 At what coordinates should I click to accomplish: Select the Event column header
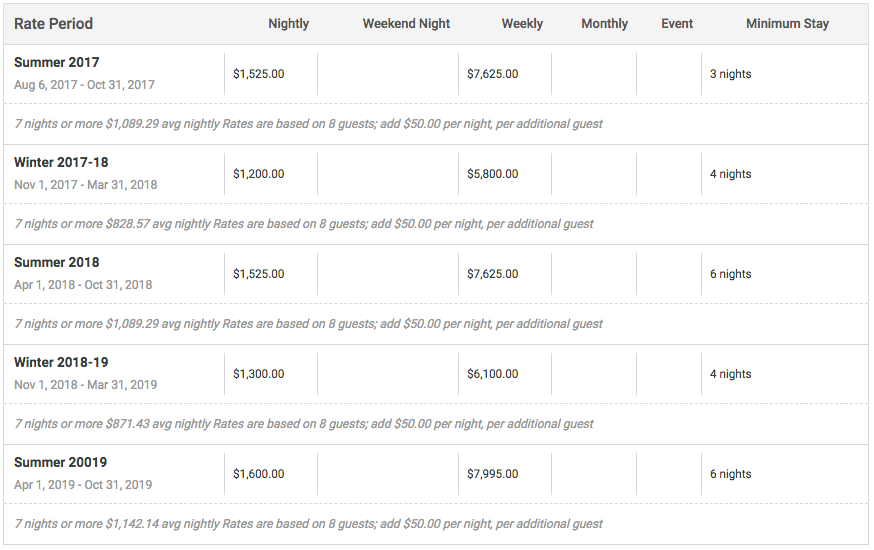(677, 24)
